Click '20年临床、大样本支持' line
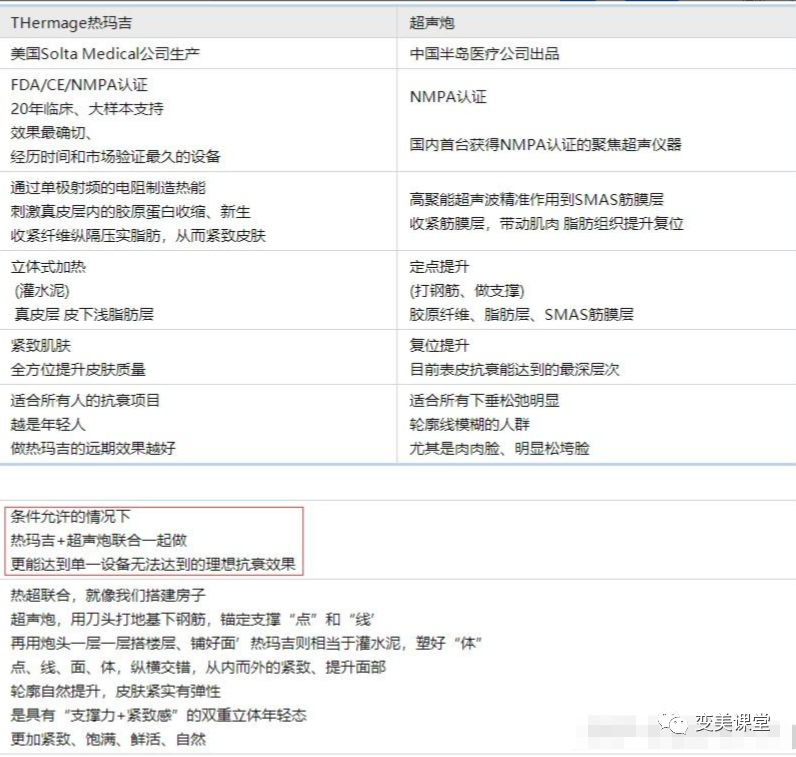 point(87,109)
